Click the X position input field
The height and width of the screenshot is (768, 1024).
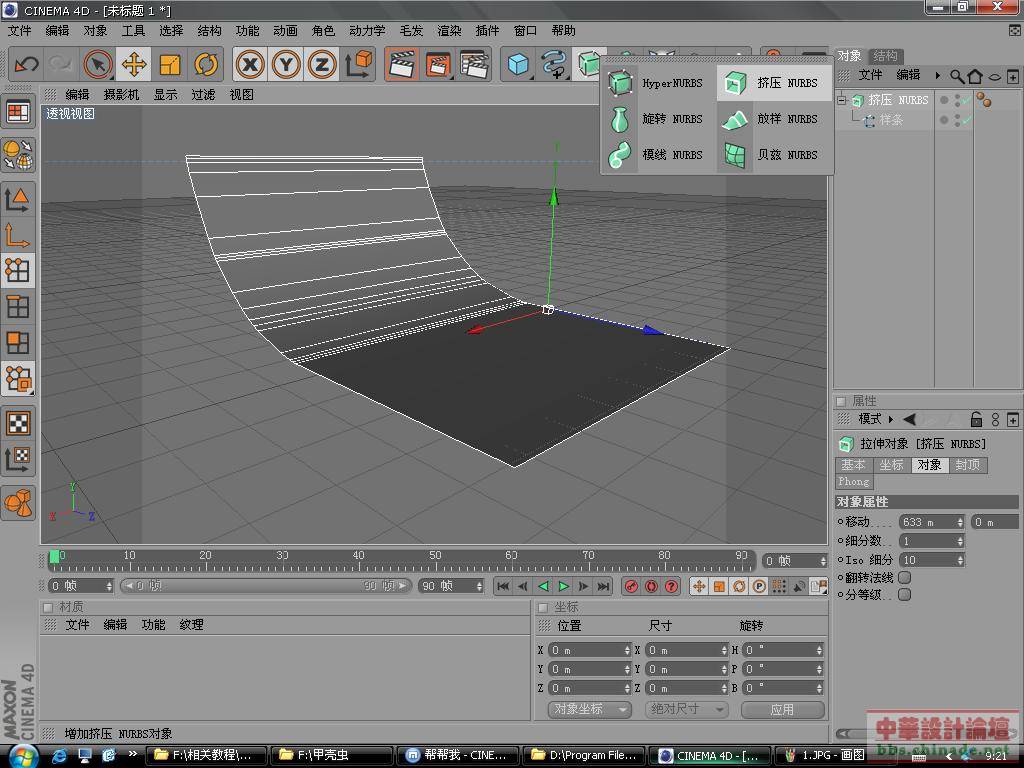(589, 650)
